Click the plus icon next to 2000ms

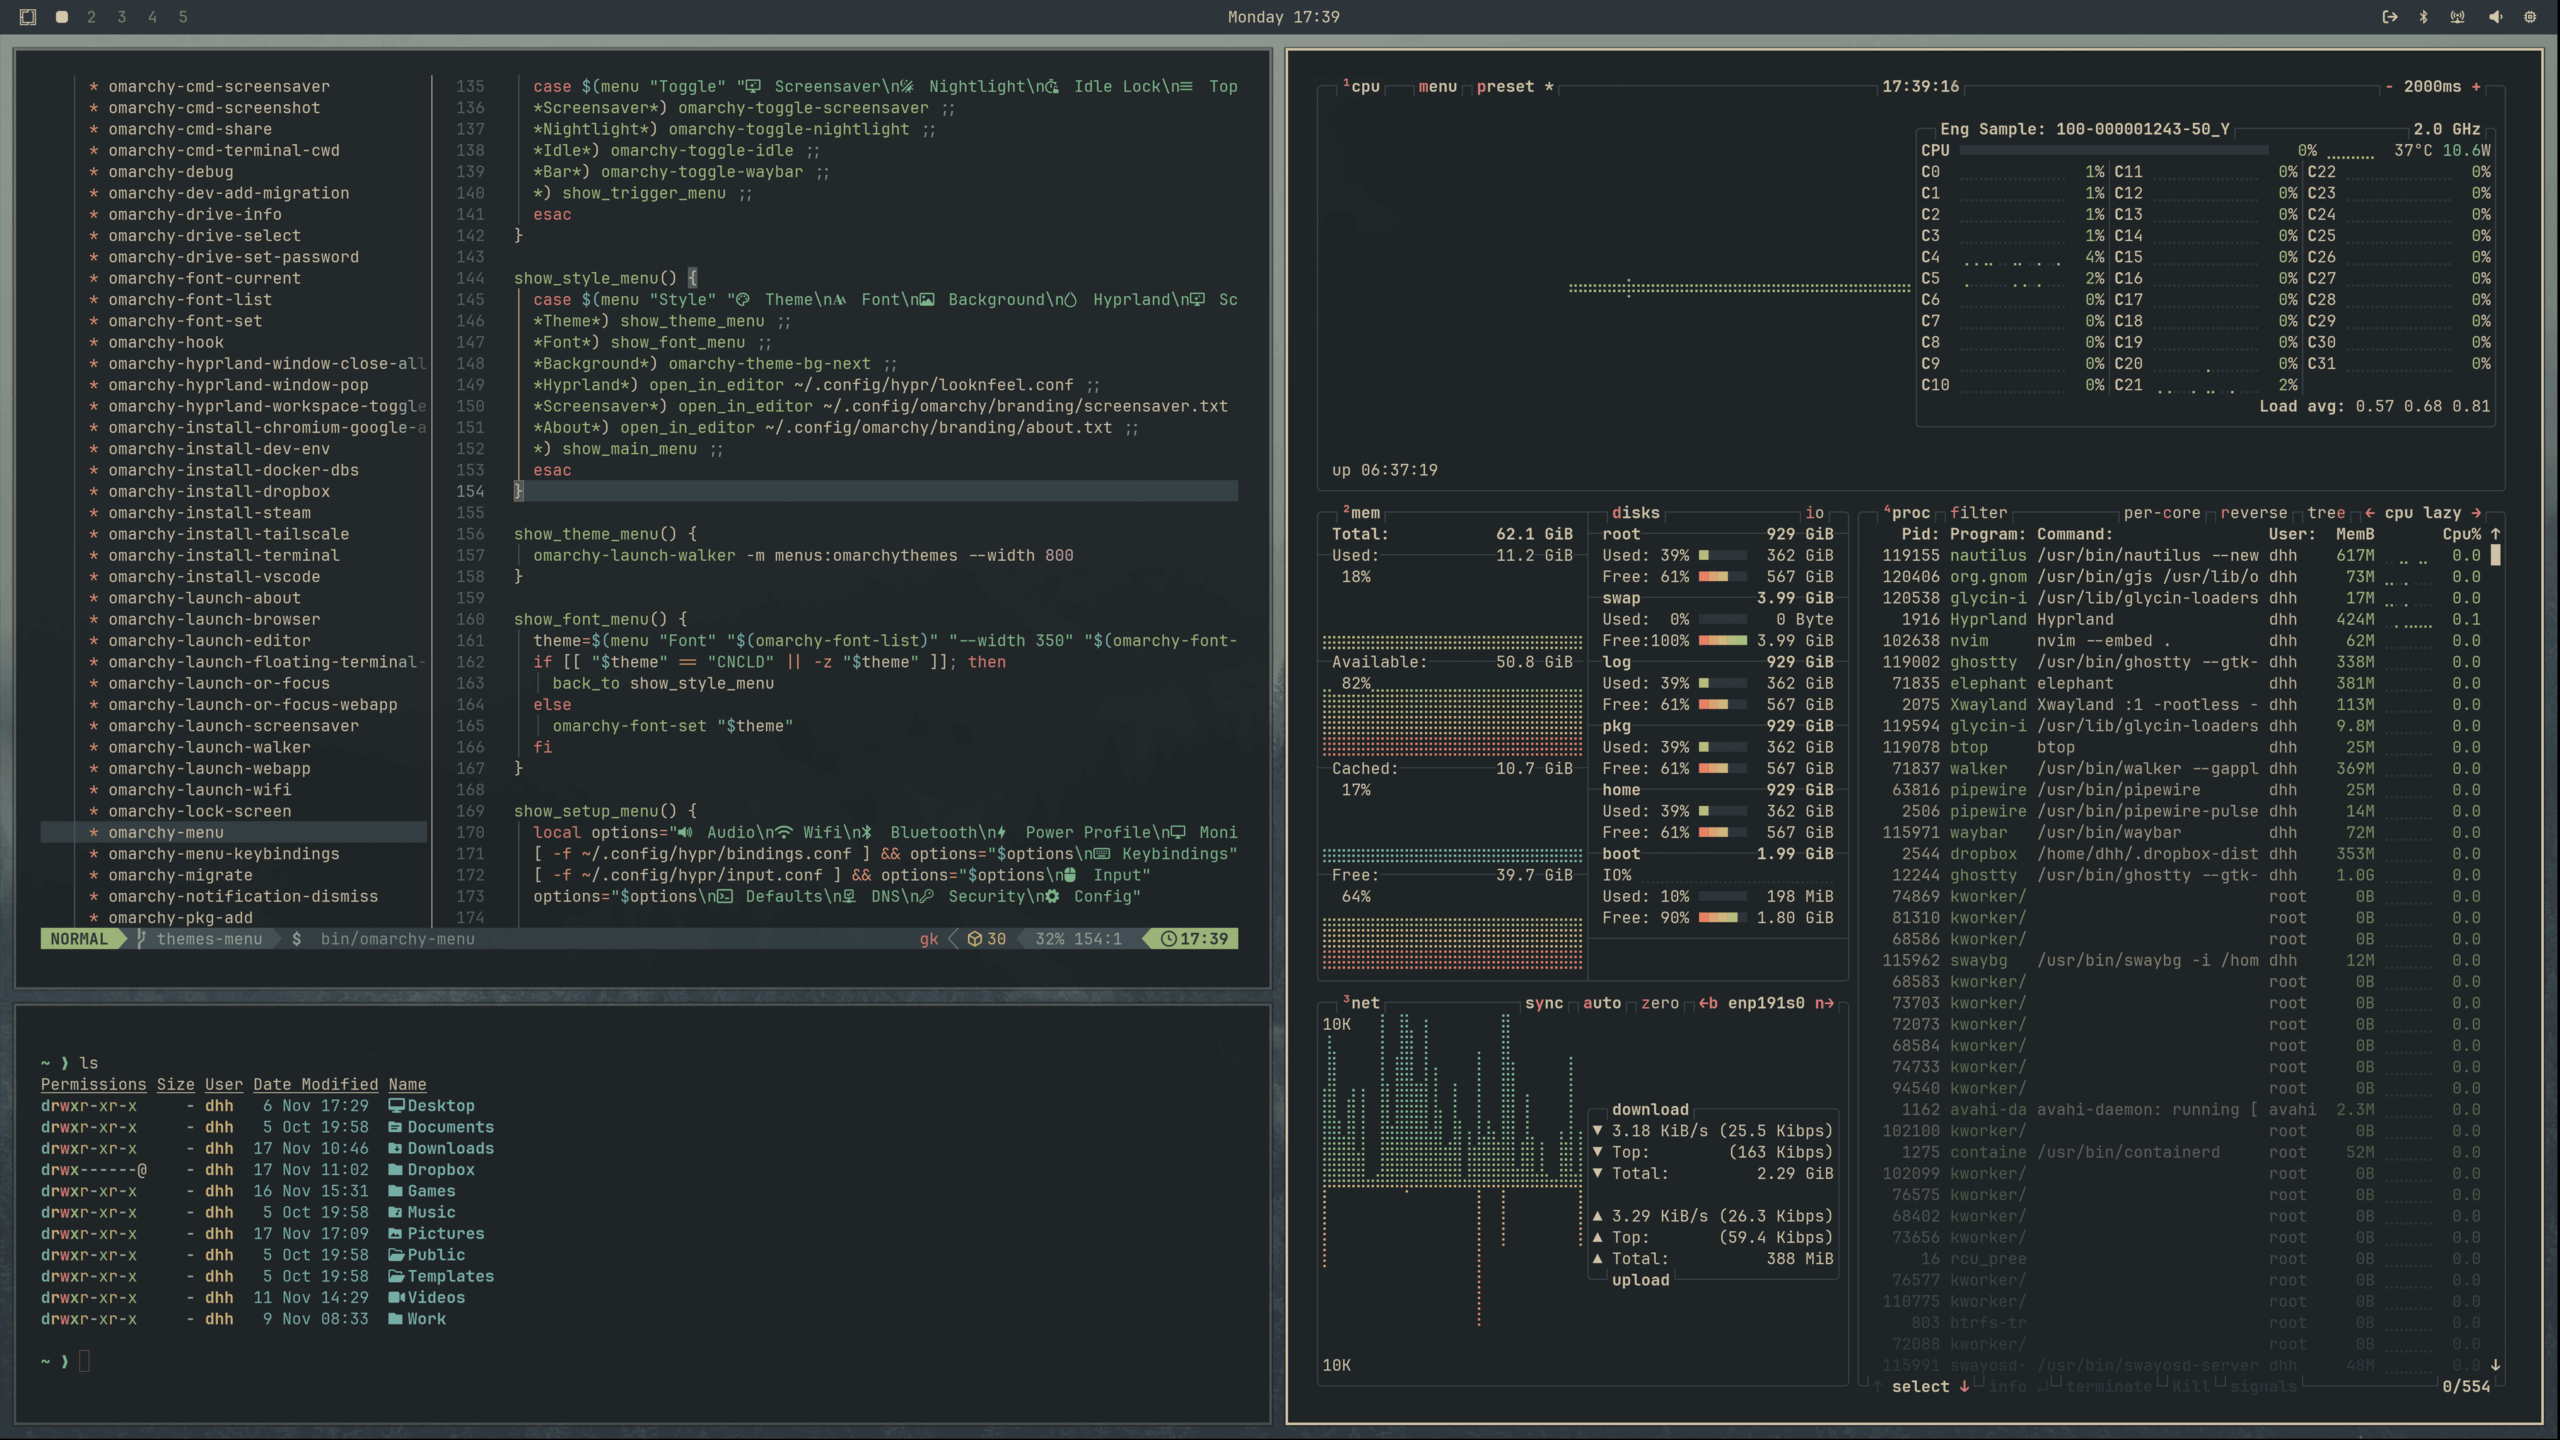point(2476,87)
